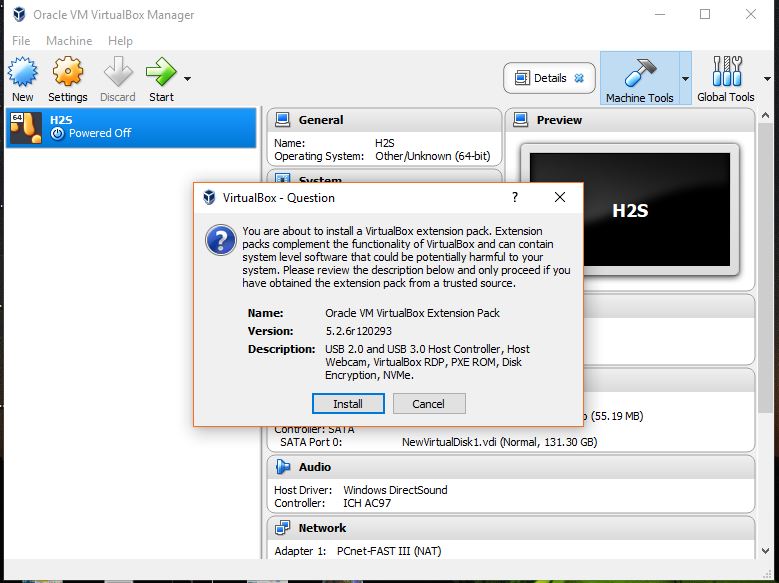Click VirtualBox Manager title bar icon
This screenshot has width=779, height=583.
pyautogui.click(x=19, y=14)
